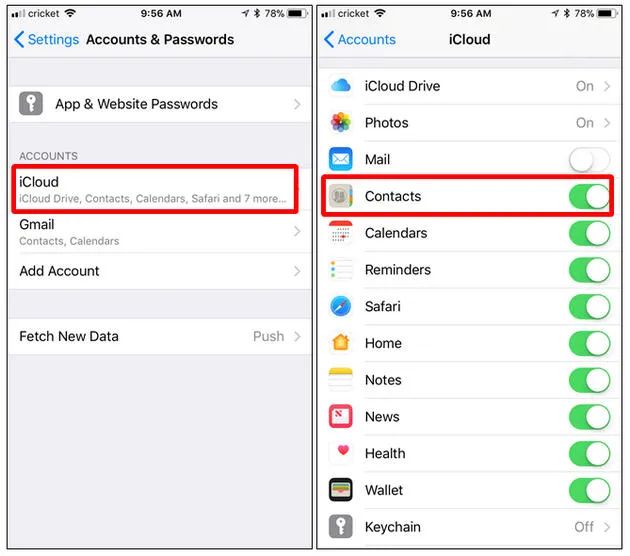
Task: Open Keychain settings showing Off
Action: pos(470,527)
